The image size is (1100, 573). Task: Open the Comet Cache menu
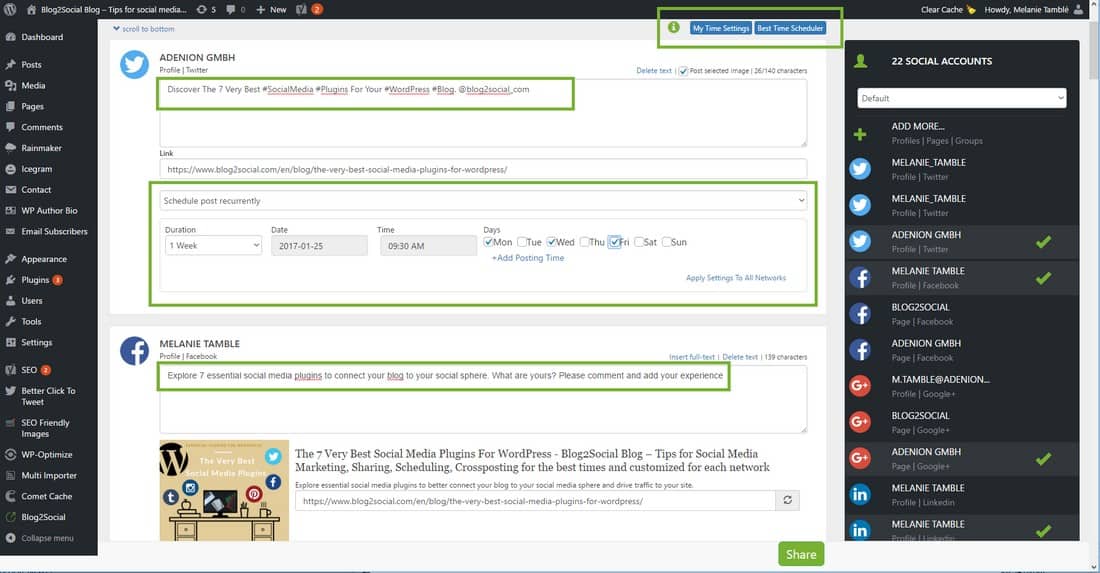48,496
